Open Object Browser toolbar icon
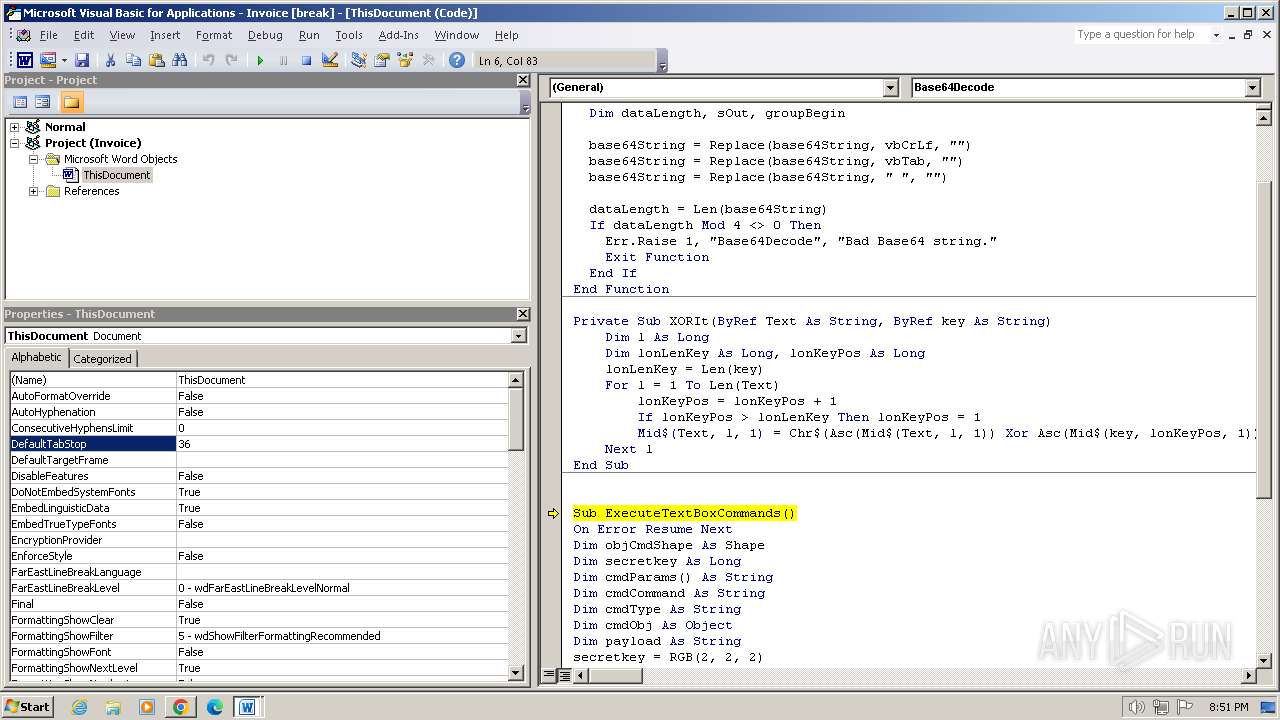The height and width of the screenshot is (720, 1280). pyautogui.click(x=404, y=61)
